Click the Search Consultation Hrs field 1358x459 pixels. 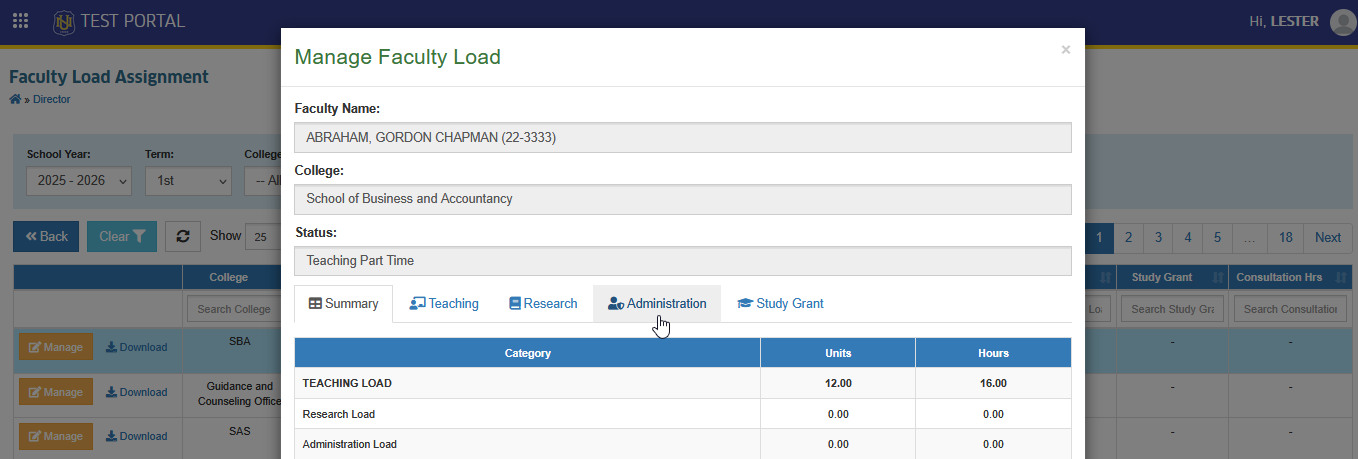click(x=1290, y=309)
